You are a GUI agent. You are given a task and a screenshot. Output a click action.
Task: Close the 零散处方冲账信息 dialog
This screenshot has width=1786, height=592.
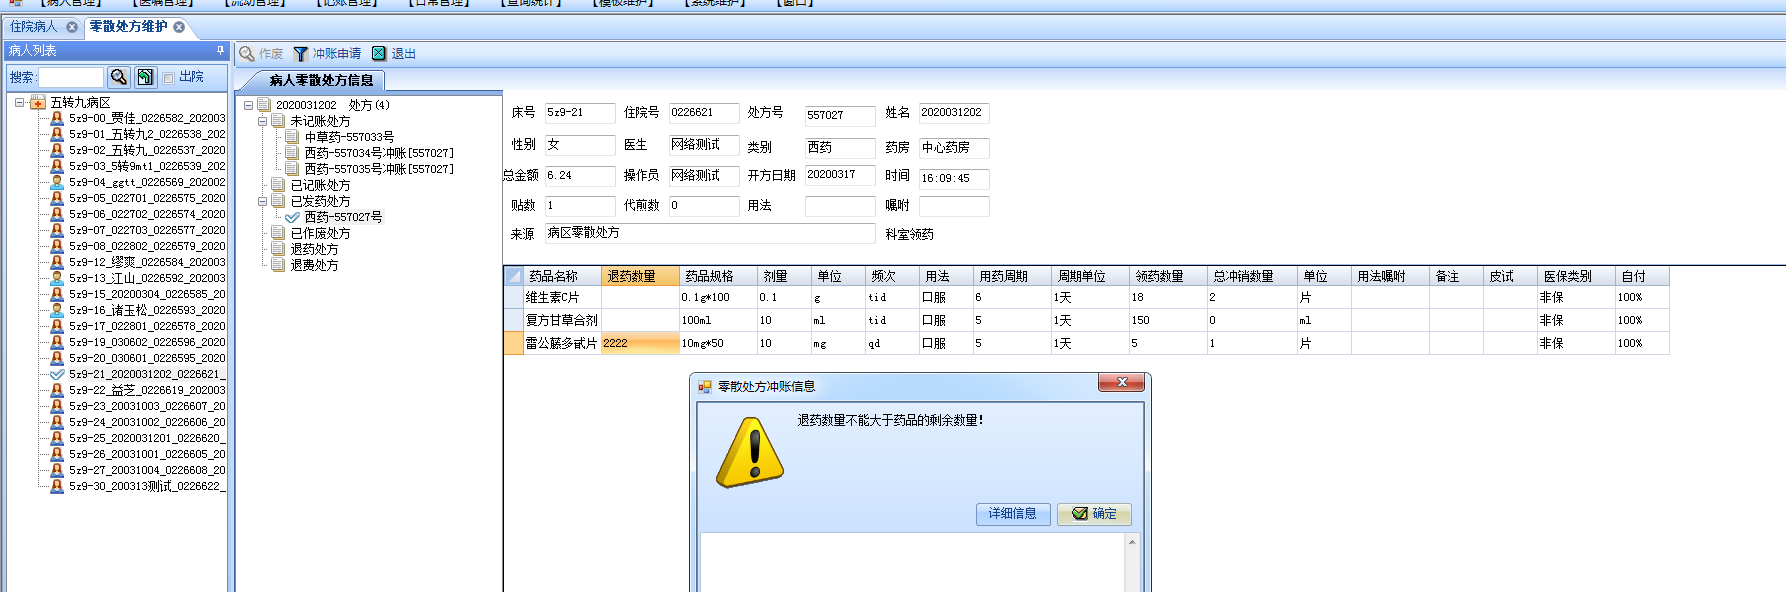click(x=1122, y=383)
